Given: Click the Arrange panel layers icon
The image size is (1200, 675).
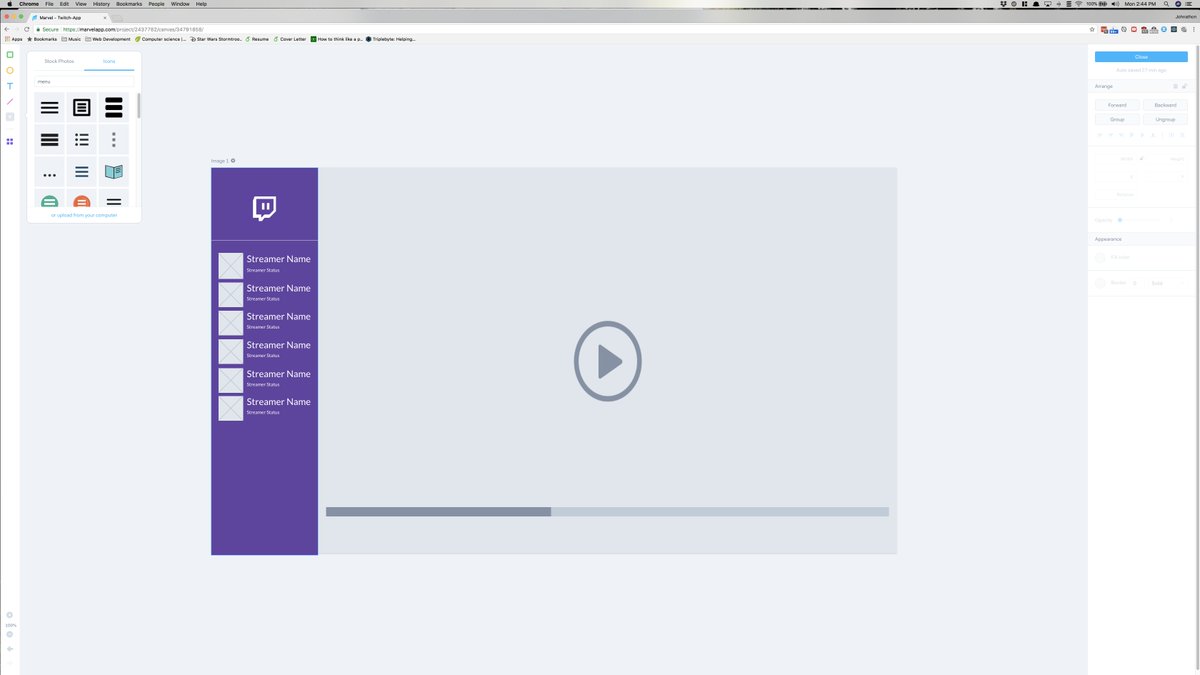Looking at the screenshot, I should 1175,86.
